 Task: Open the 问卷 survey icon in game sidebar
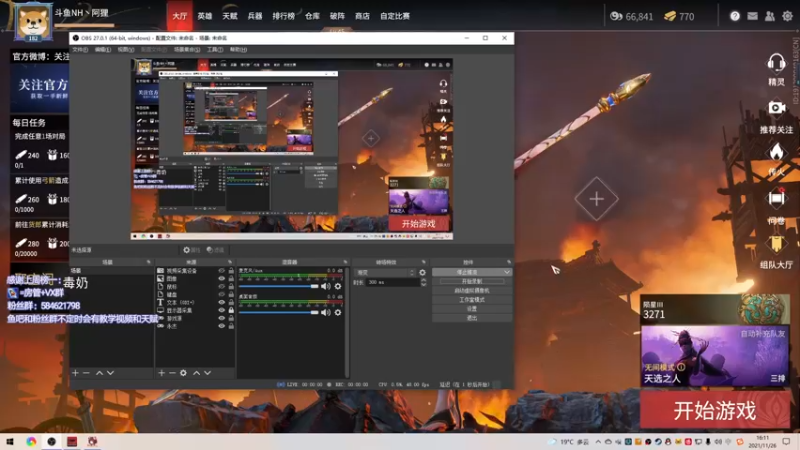tap(776, 198)
